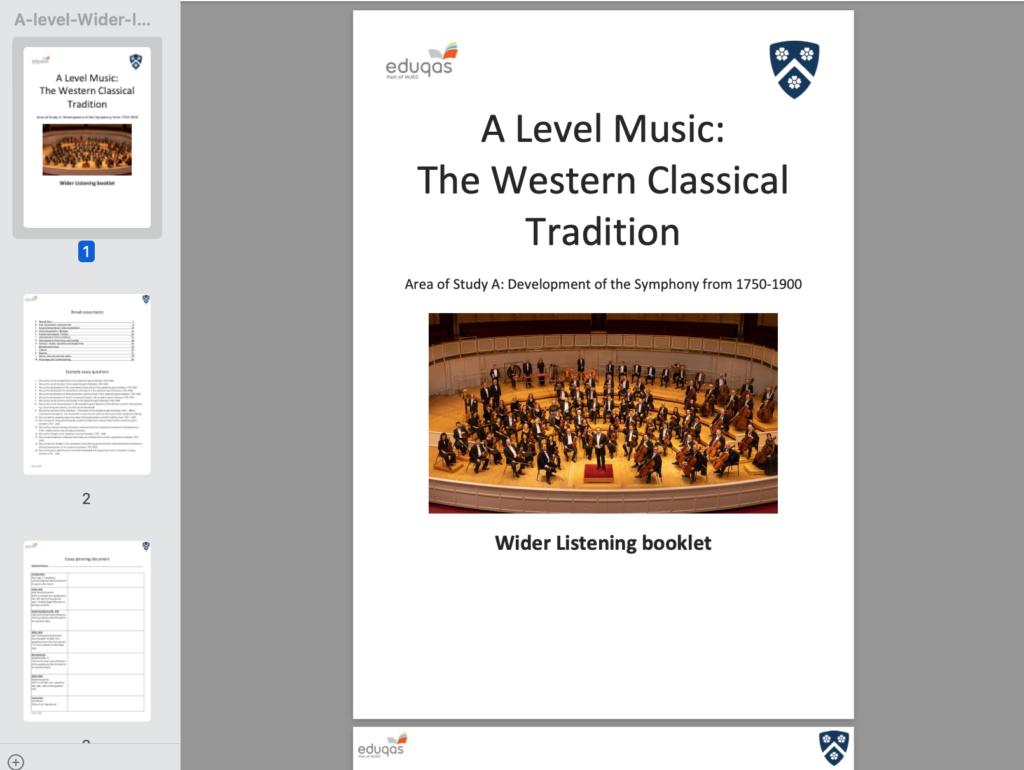Click the 'A Level Music:' heading

point(602,129)
